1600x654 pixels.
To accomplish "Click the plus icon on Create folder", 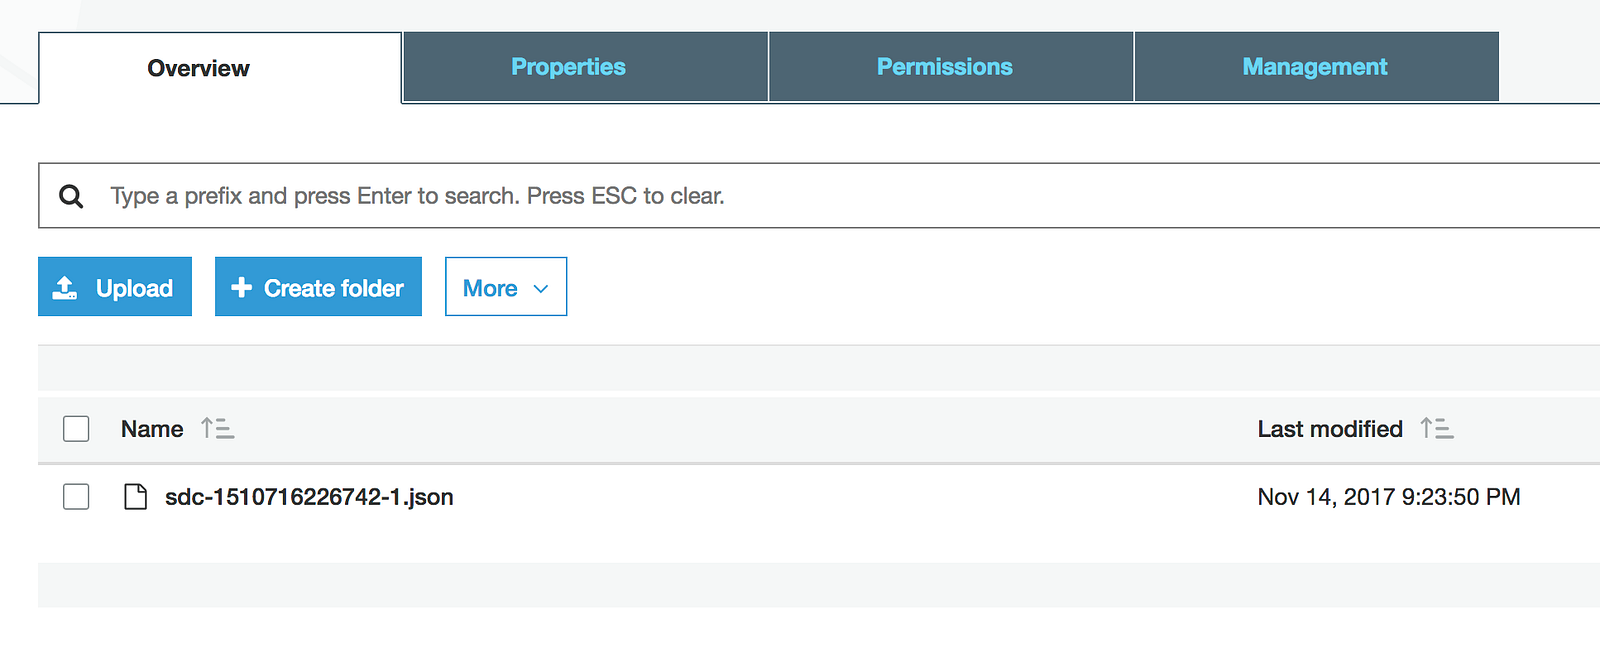I will point(241,288).
